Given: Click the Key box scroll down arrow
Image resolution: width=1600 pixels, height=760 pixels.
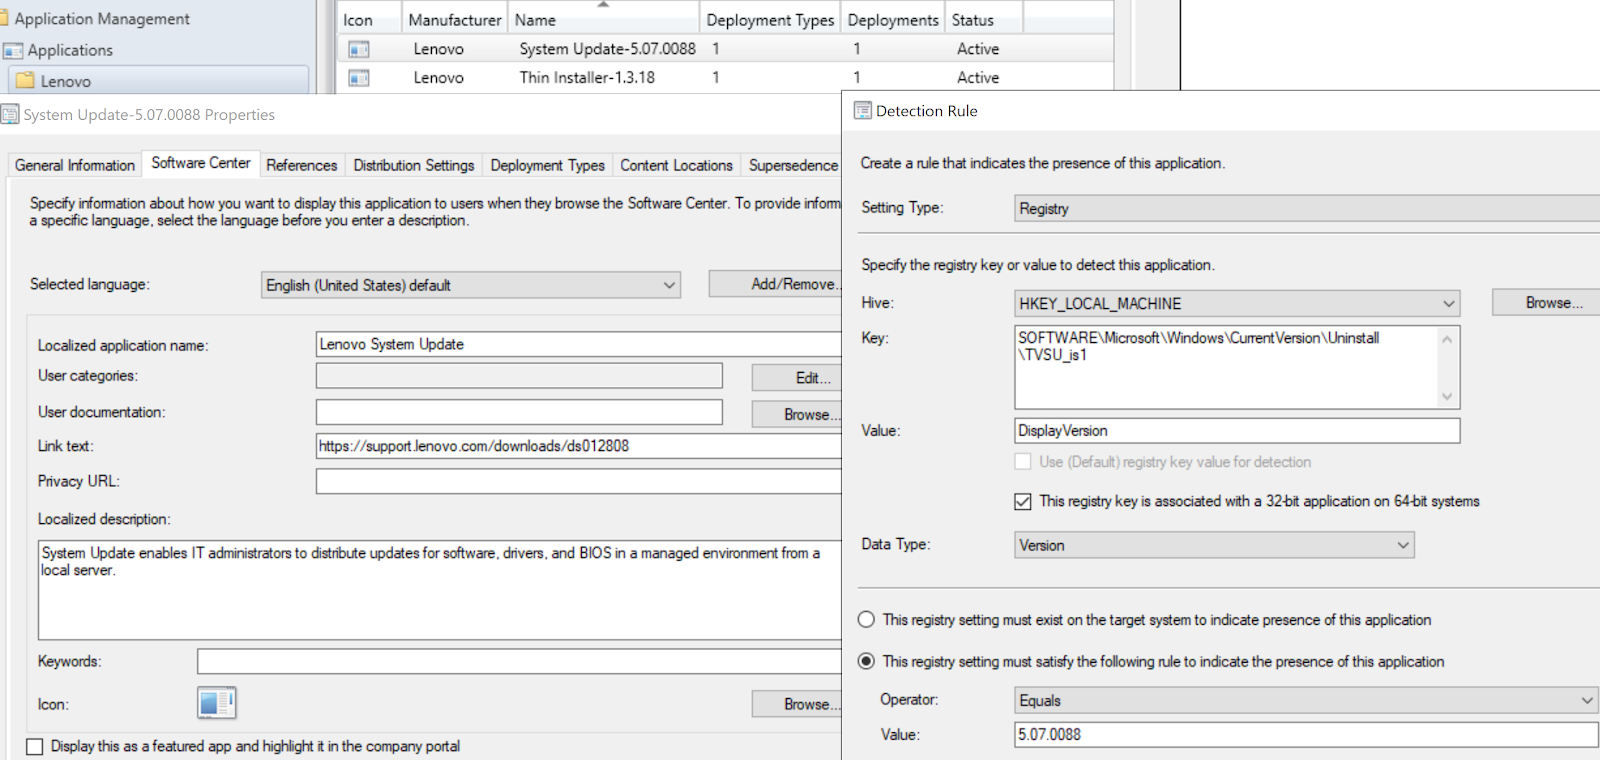Looking at the screenshot, I should coord(1447,397).
